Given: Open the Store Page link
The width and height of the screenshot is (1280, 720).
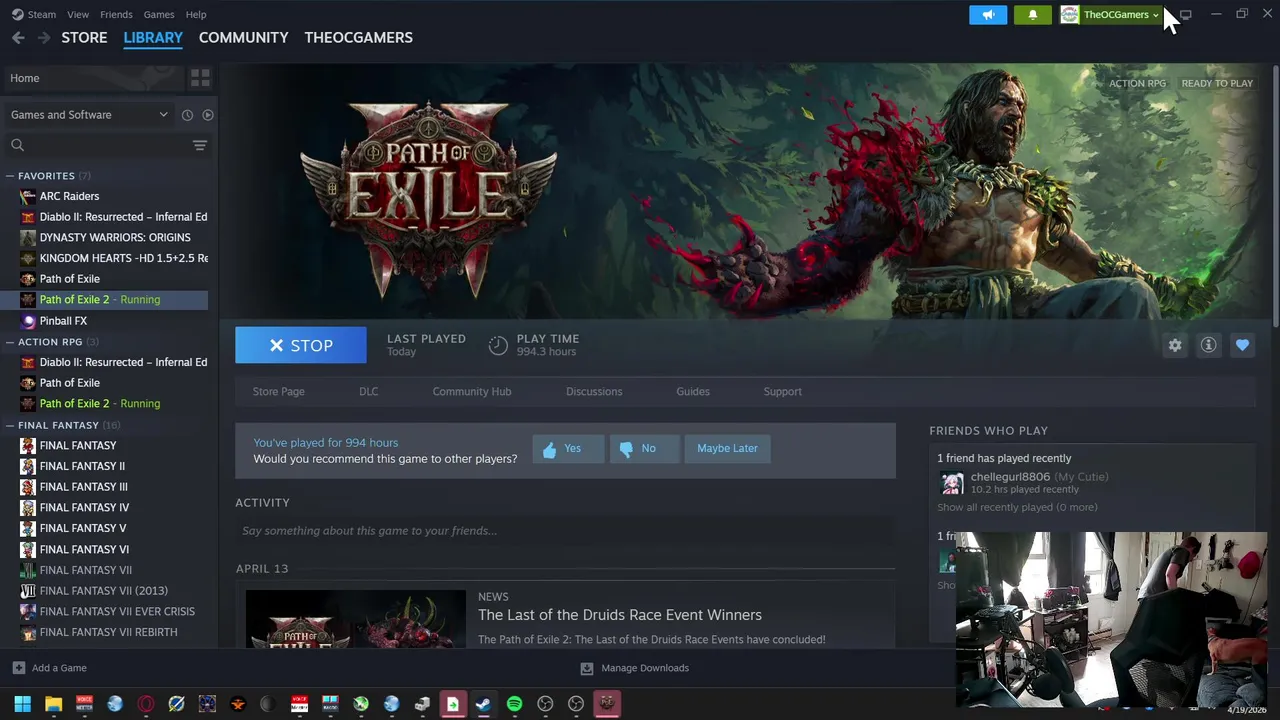Looking at the screenshot, I should (278, 391).
